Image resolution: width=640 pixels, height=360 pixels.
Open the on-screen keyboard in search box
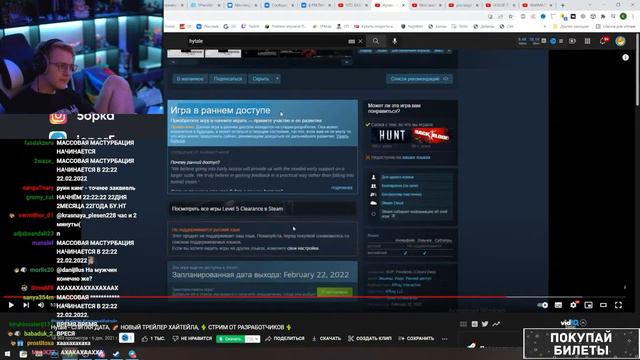pos(351,41)
